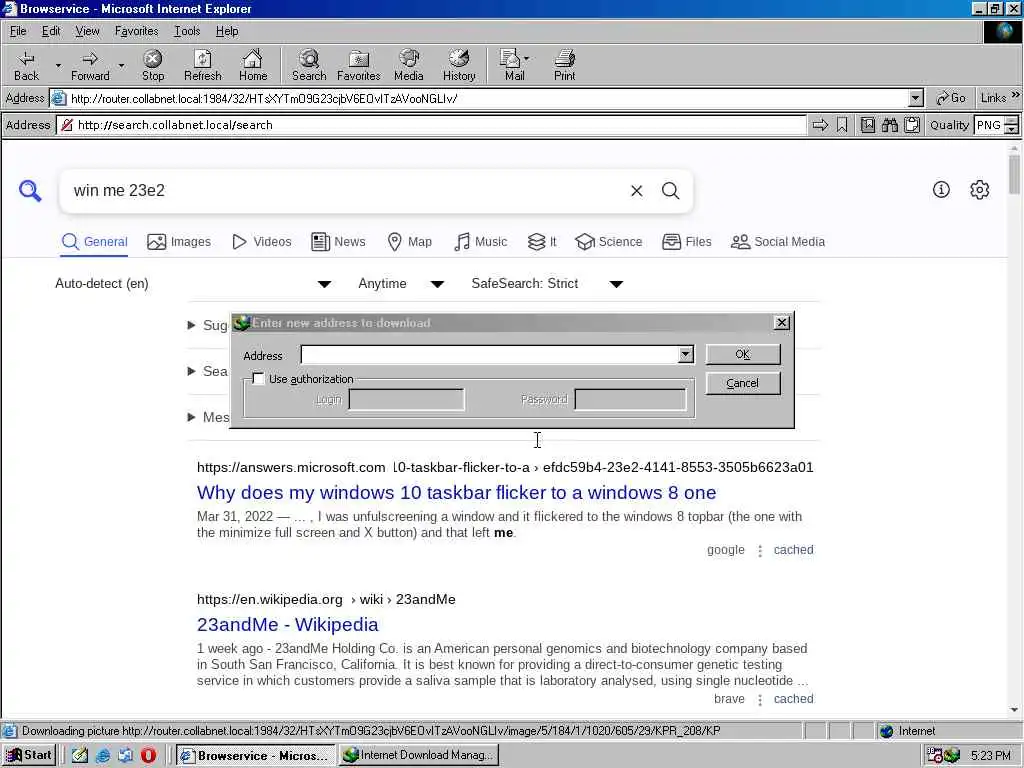Click the Browservice open-bookmarks book icon

[x=867, y=125]
